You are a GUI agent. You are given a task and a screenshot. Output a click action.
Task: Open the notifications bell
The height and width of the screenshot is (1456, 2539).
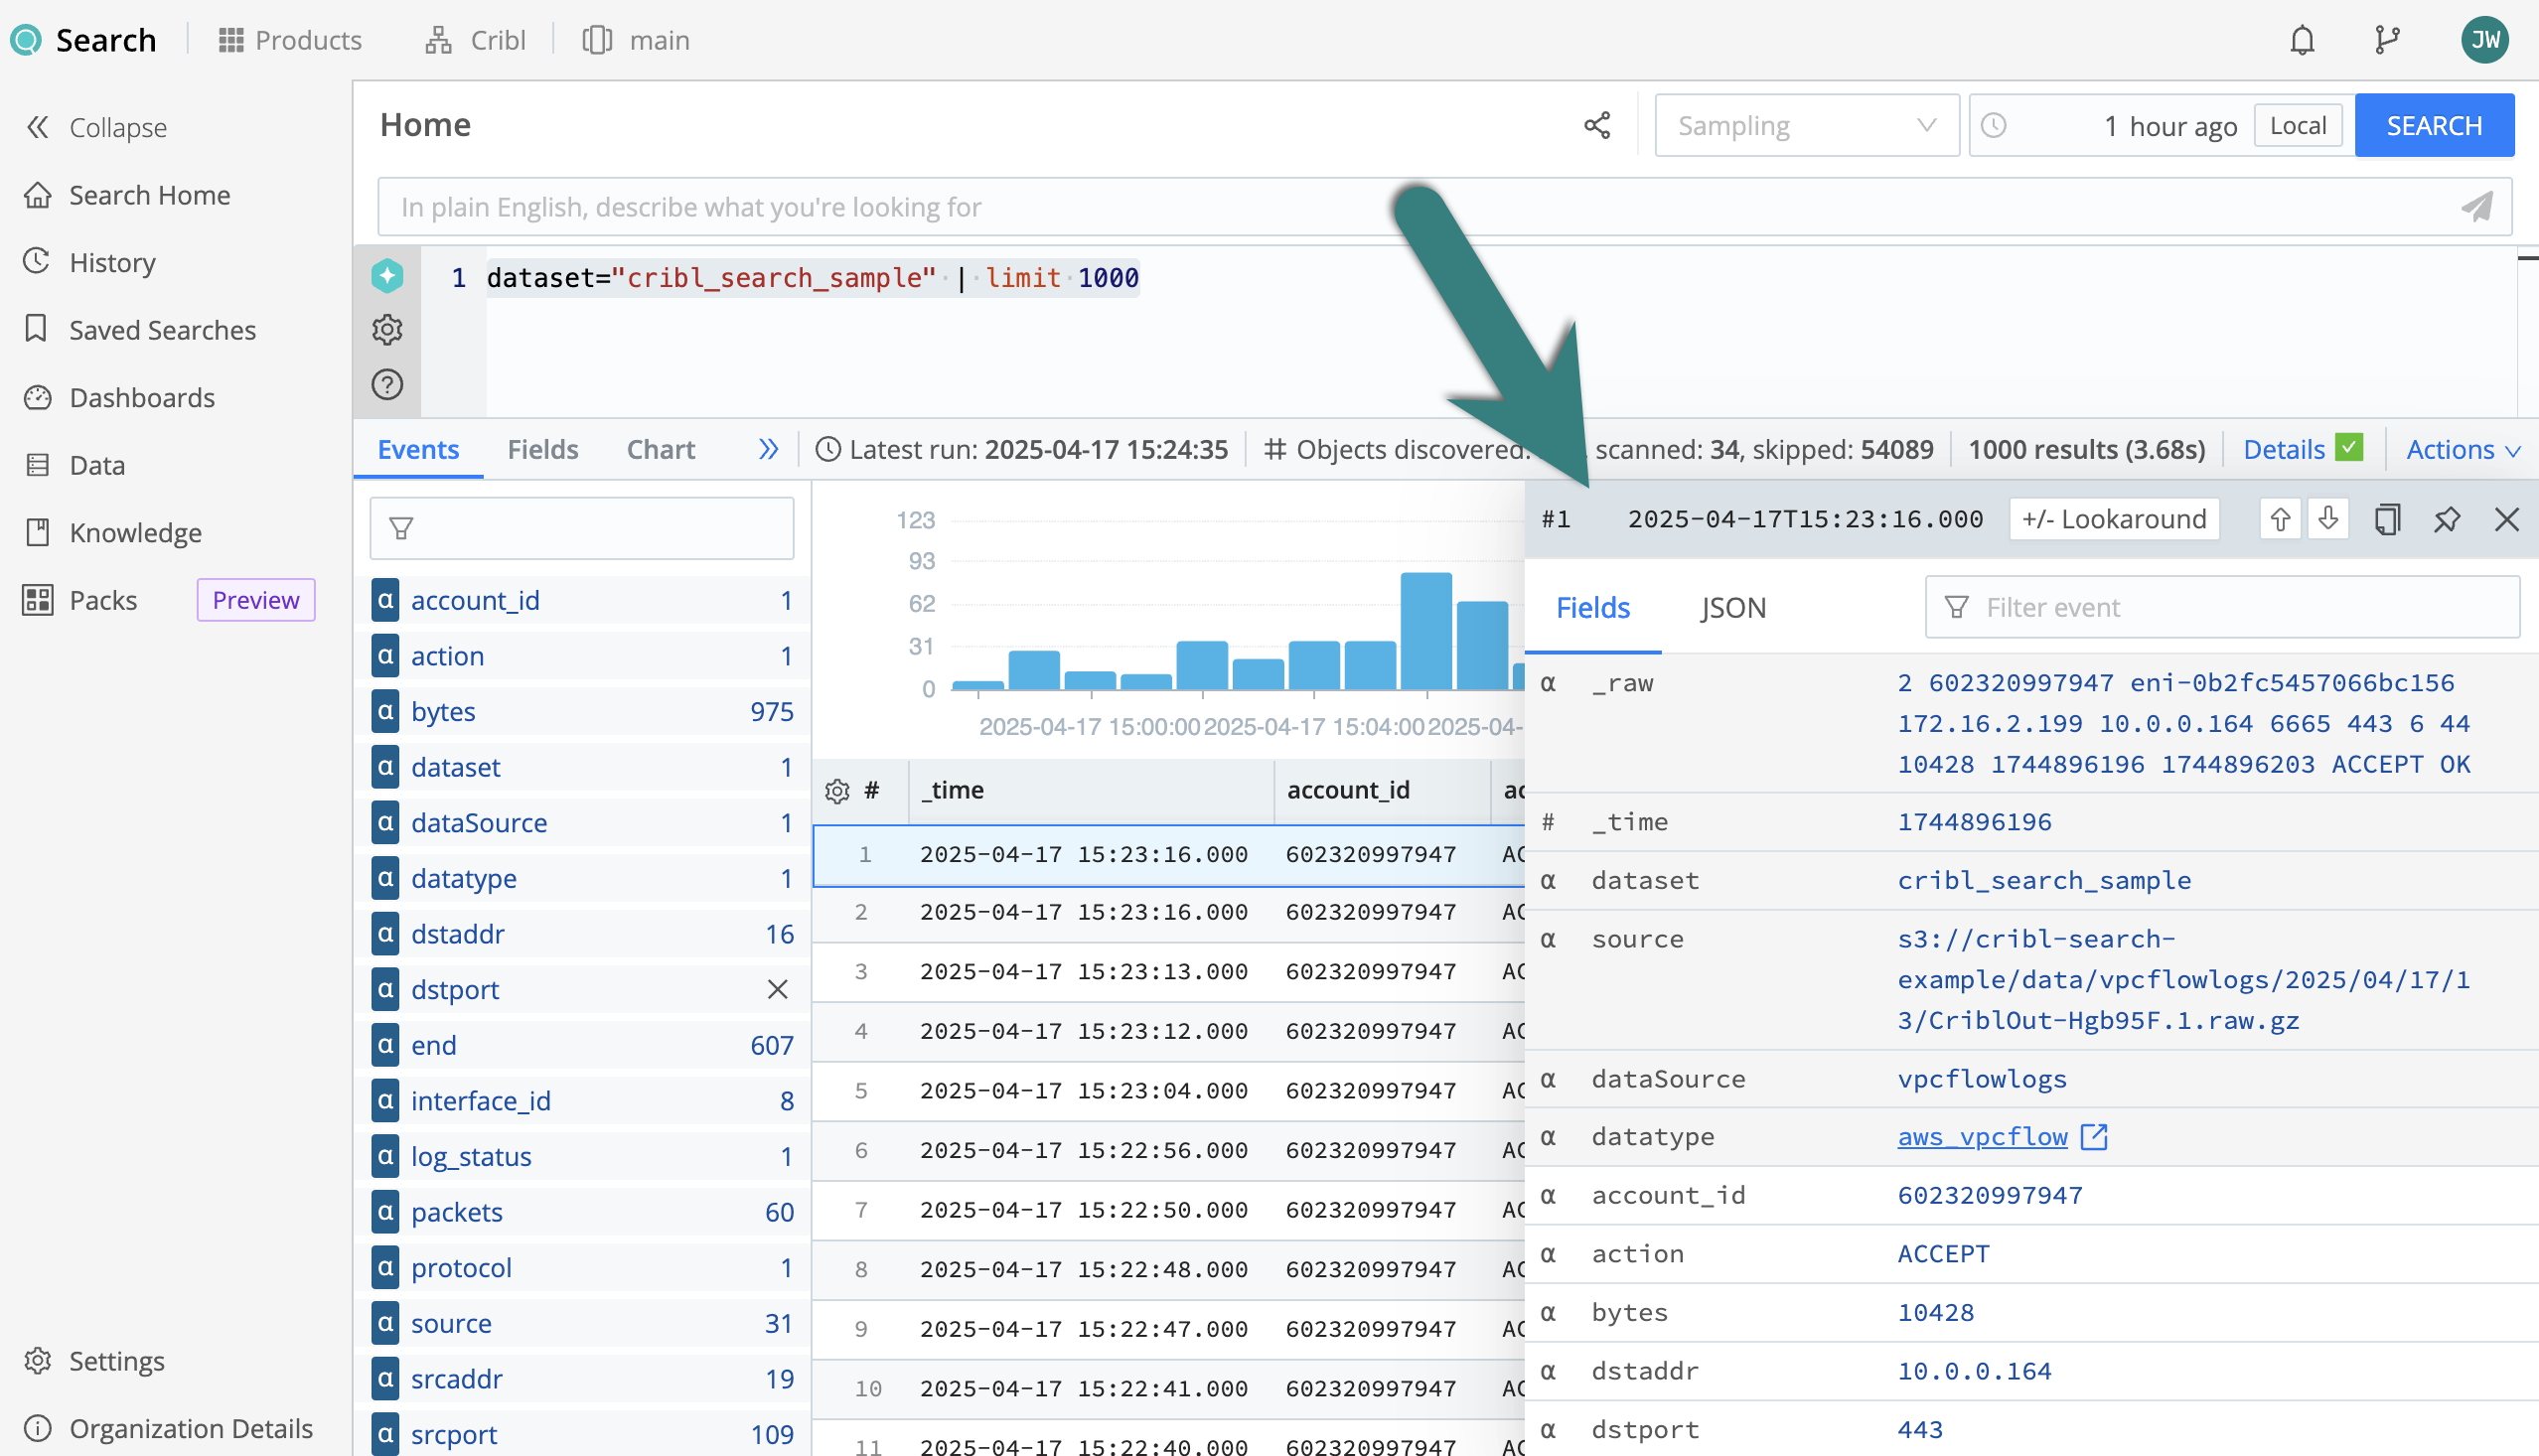[2302, 40]
